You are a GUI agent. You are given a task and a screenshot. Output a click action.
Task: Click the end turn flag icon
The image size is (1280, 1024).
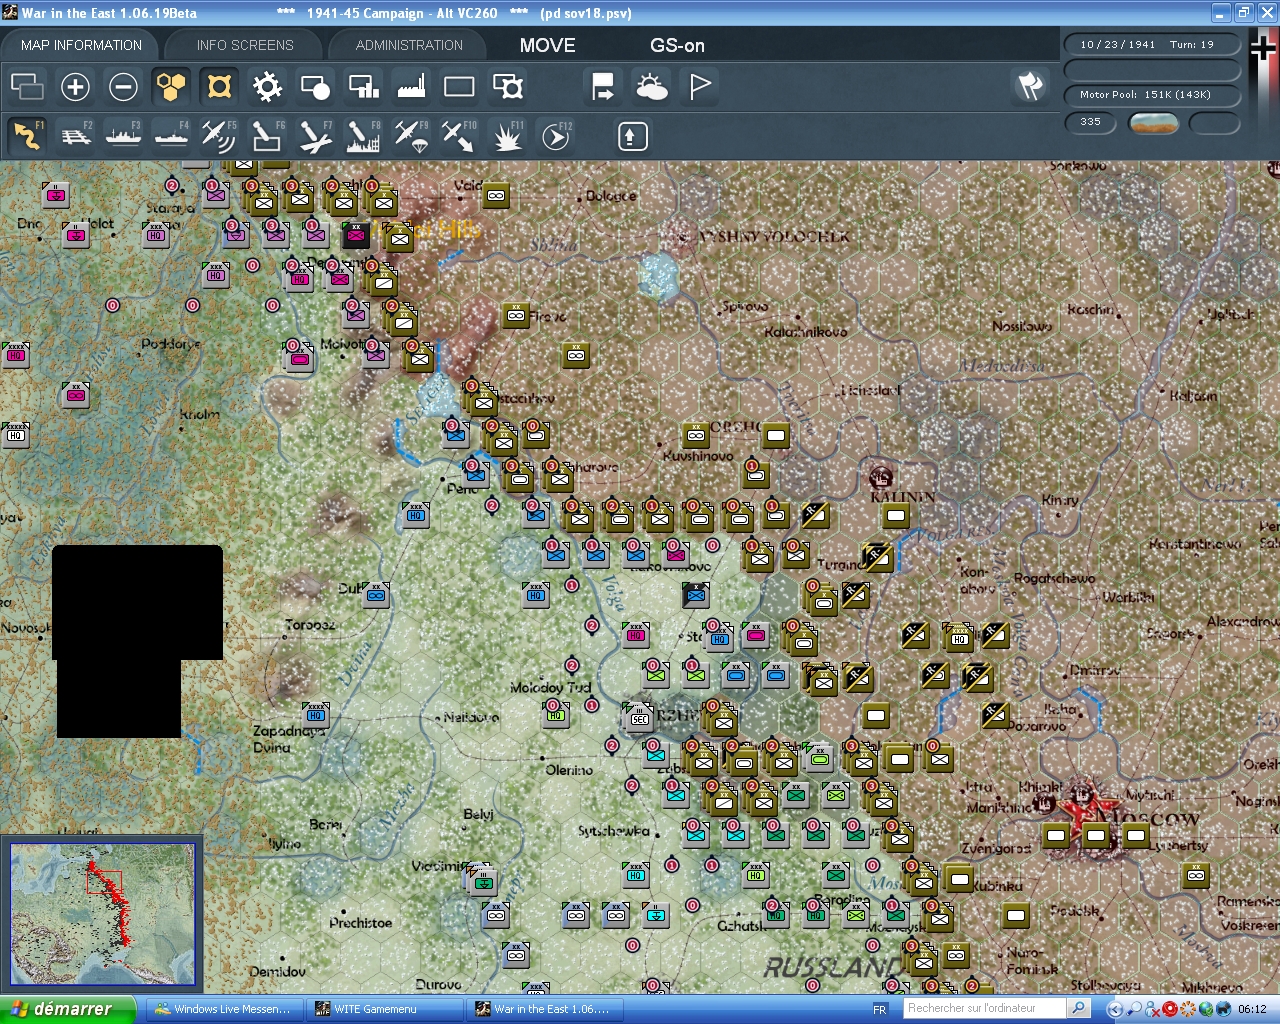(x=698, y=87)
